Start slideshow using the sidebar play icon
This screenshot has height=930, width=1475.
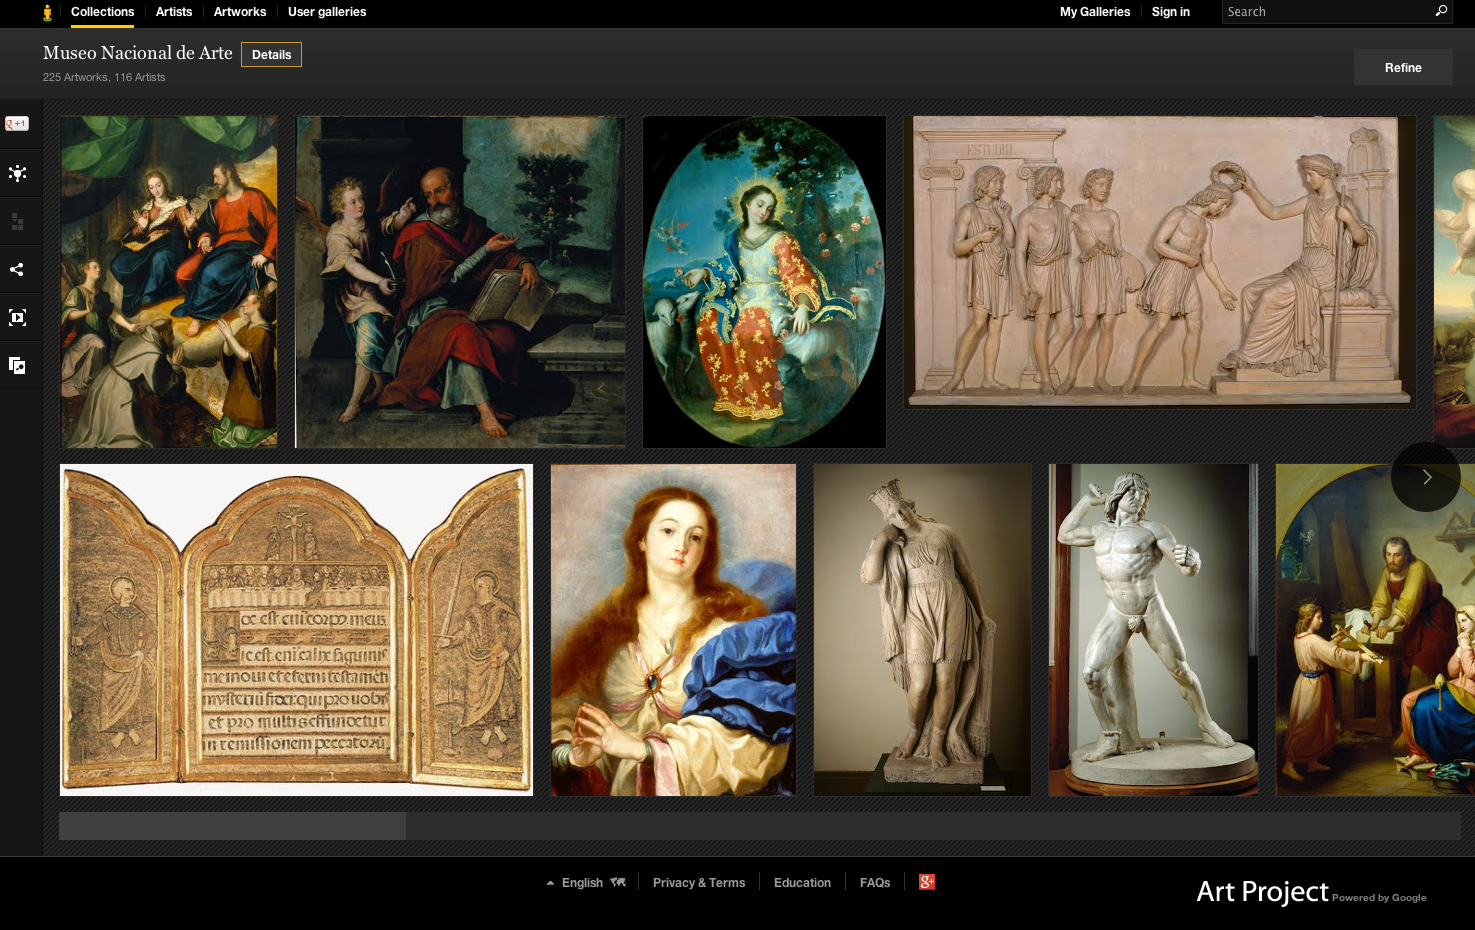17,317
